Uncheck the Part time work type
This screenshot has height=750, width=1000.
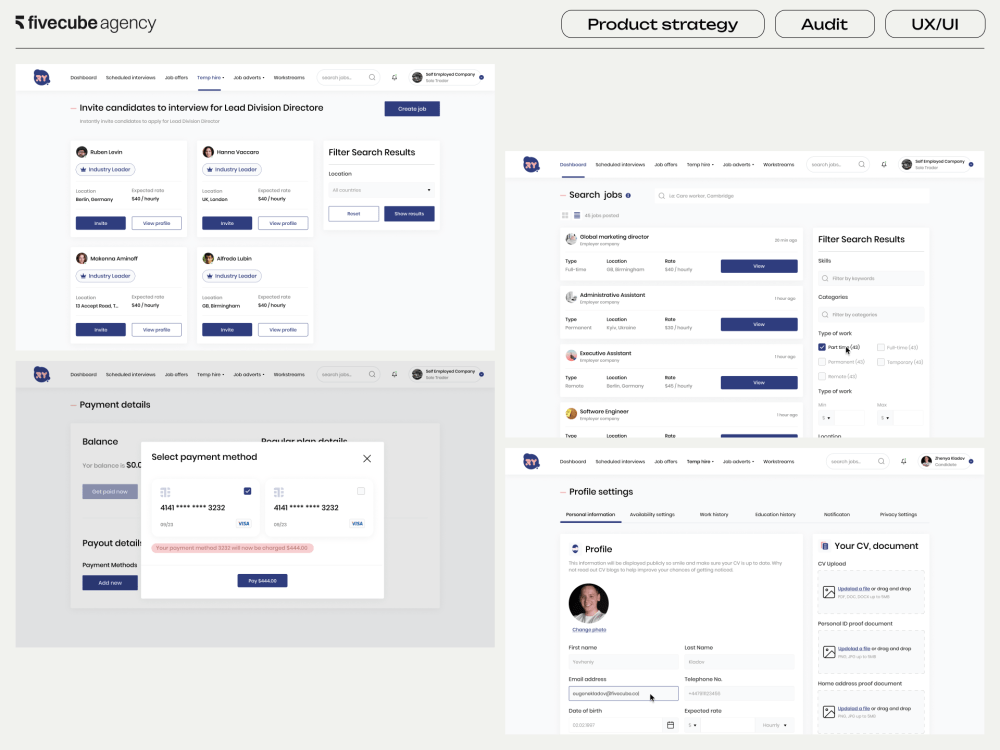pos(822,347)
